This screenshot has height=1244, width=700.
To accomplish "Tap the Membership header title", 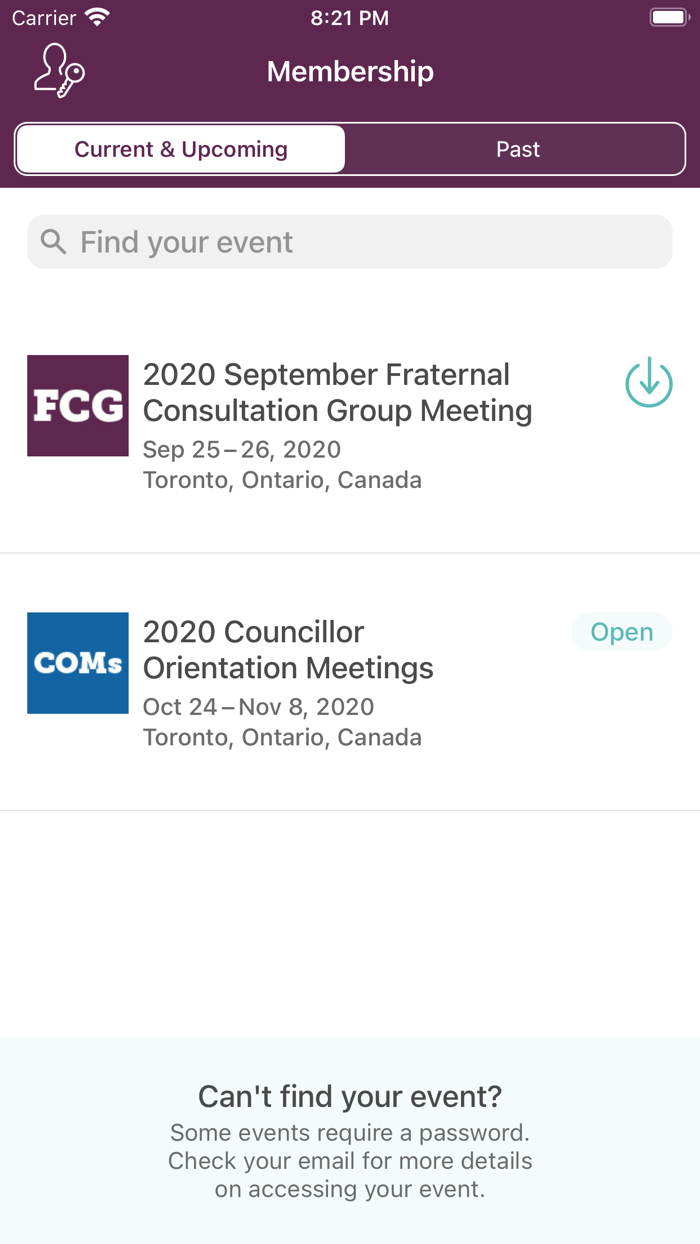I will pyautogui.click(x=350, y=72).
